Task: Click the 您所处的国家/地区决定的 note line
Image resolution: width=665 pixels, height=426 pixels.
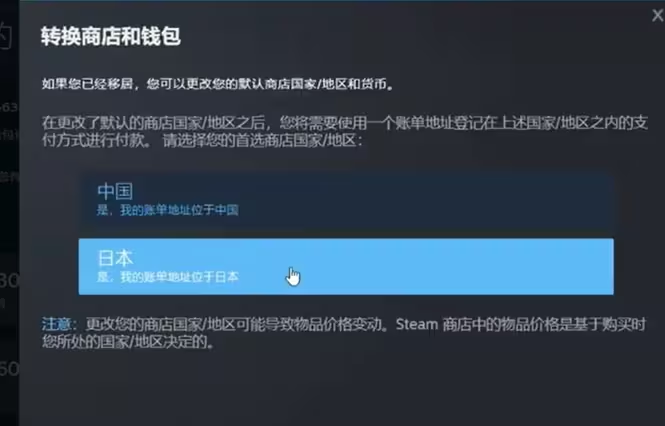Action: pyautogui.click(x=128, y=342)
